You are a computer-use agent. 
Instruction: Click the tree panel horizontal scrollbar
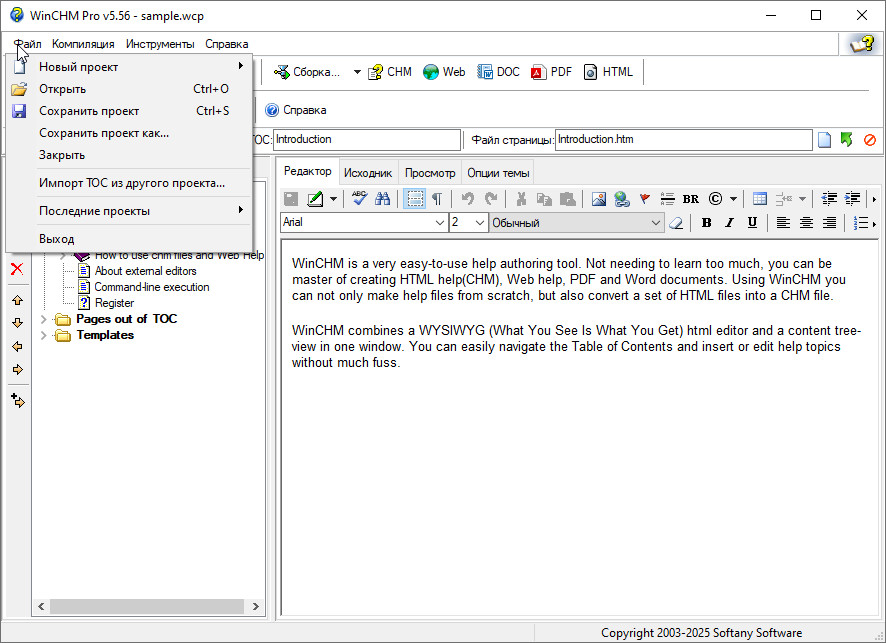tap(148, 606)
